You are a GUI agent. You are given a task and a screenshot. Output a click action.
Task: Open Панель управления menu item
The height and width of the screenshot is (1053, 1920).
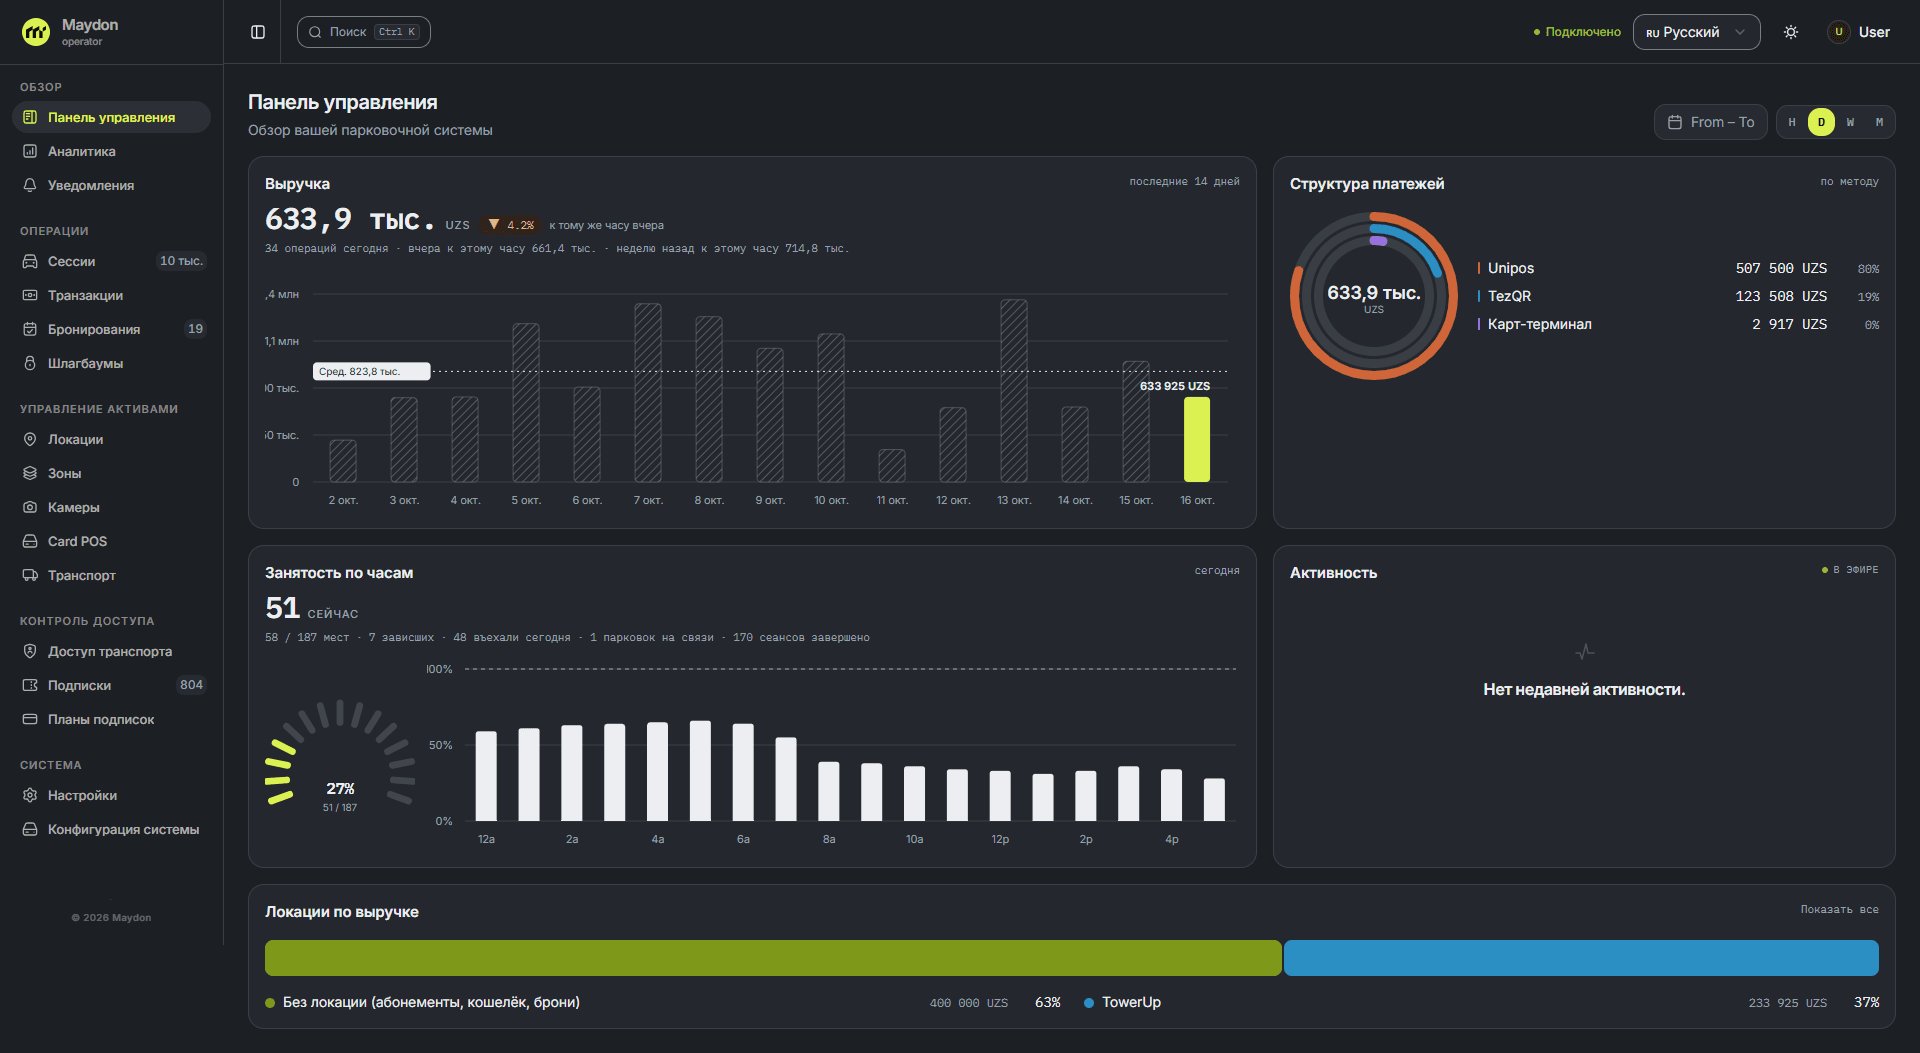pyautogui.click(x=111, y=117)
